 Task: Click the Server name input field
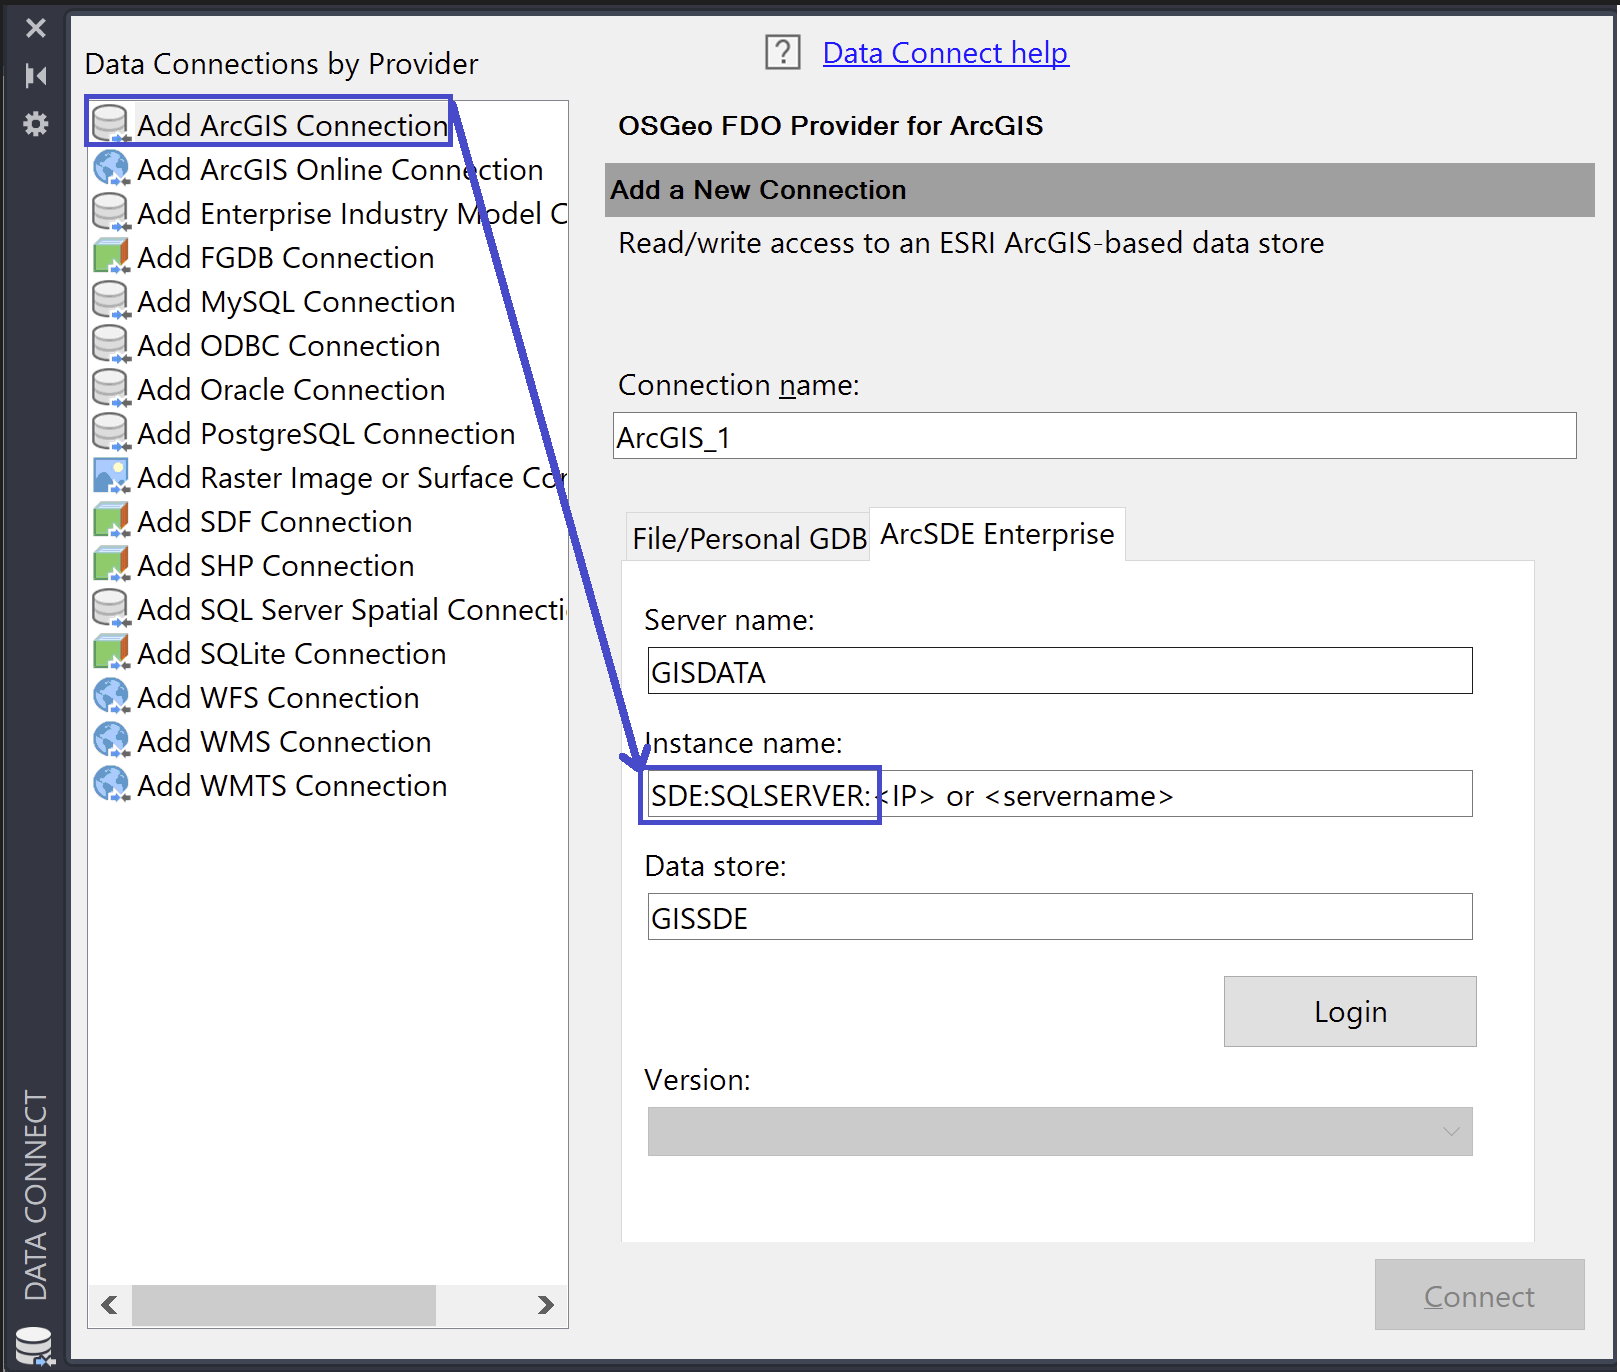1060,671
